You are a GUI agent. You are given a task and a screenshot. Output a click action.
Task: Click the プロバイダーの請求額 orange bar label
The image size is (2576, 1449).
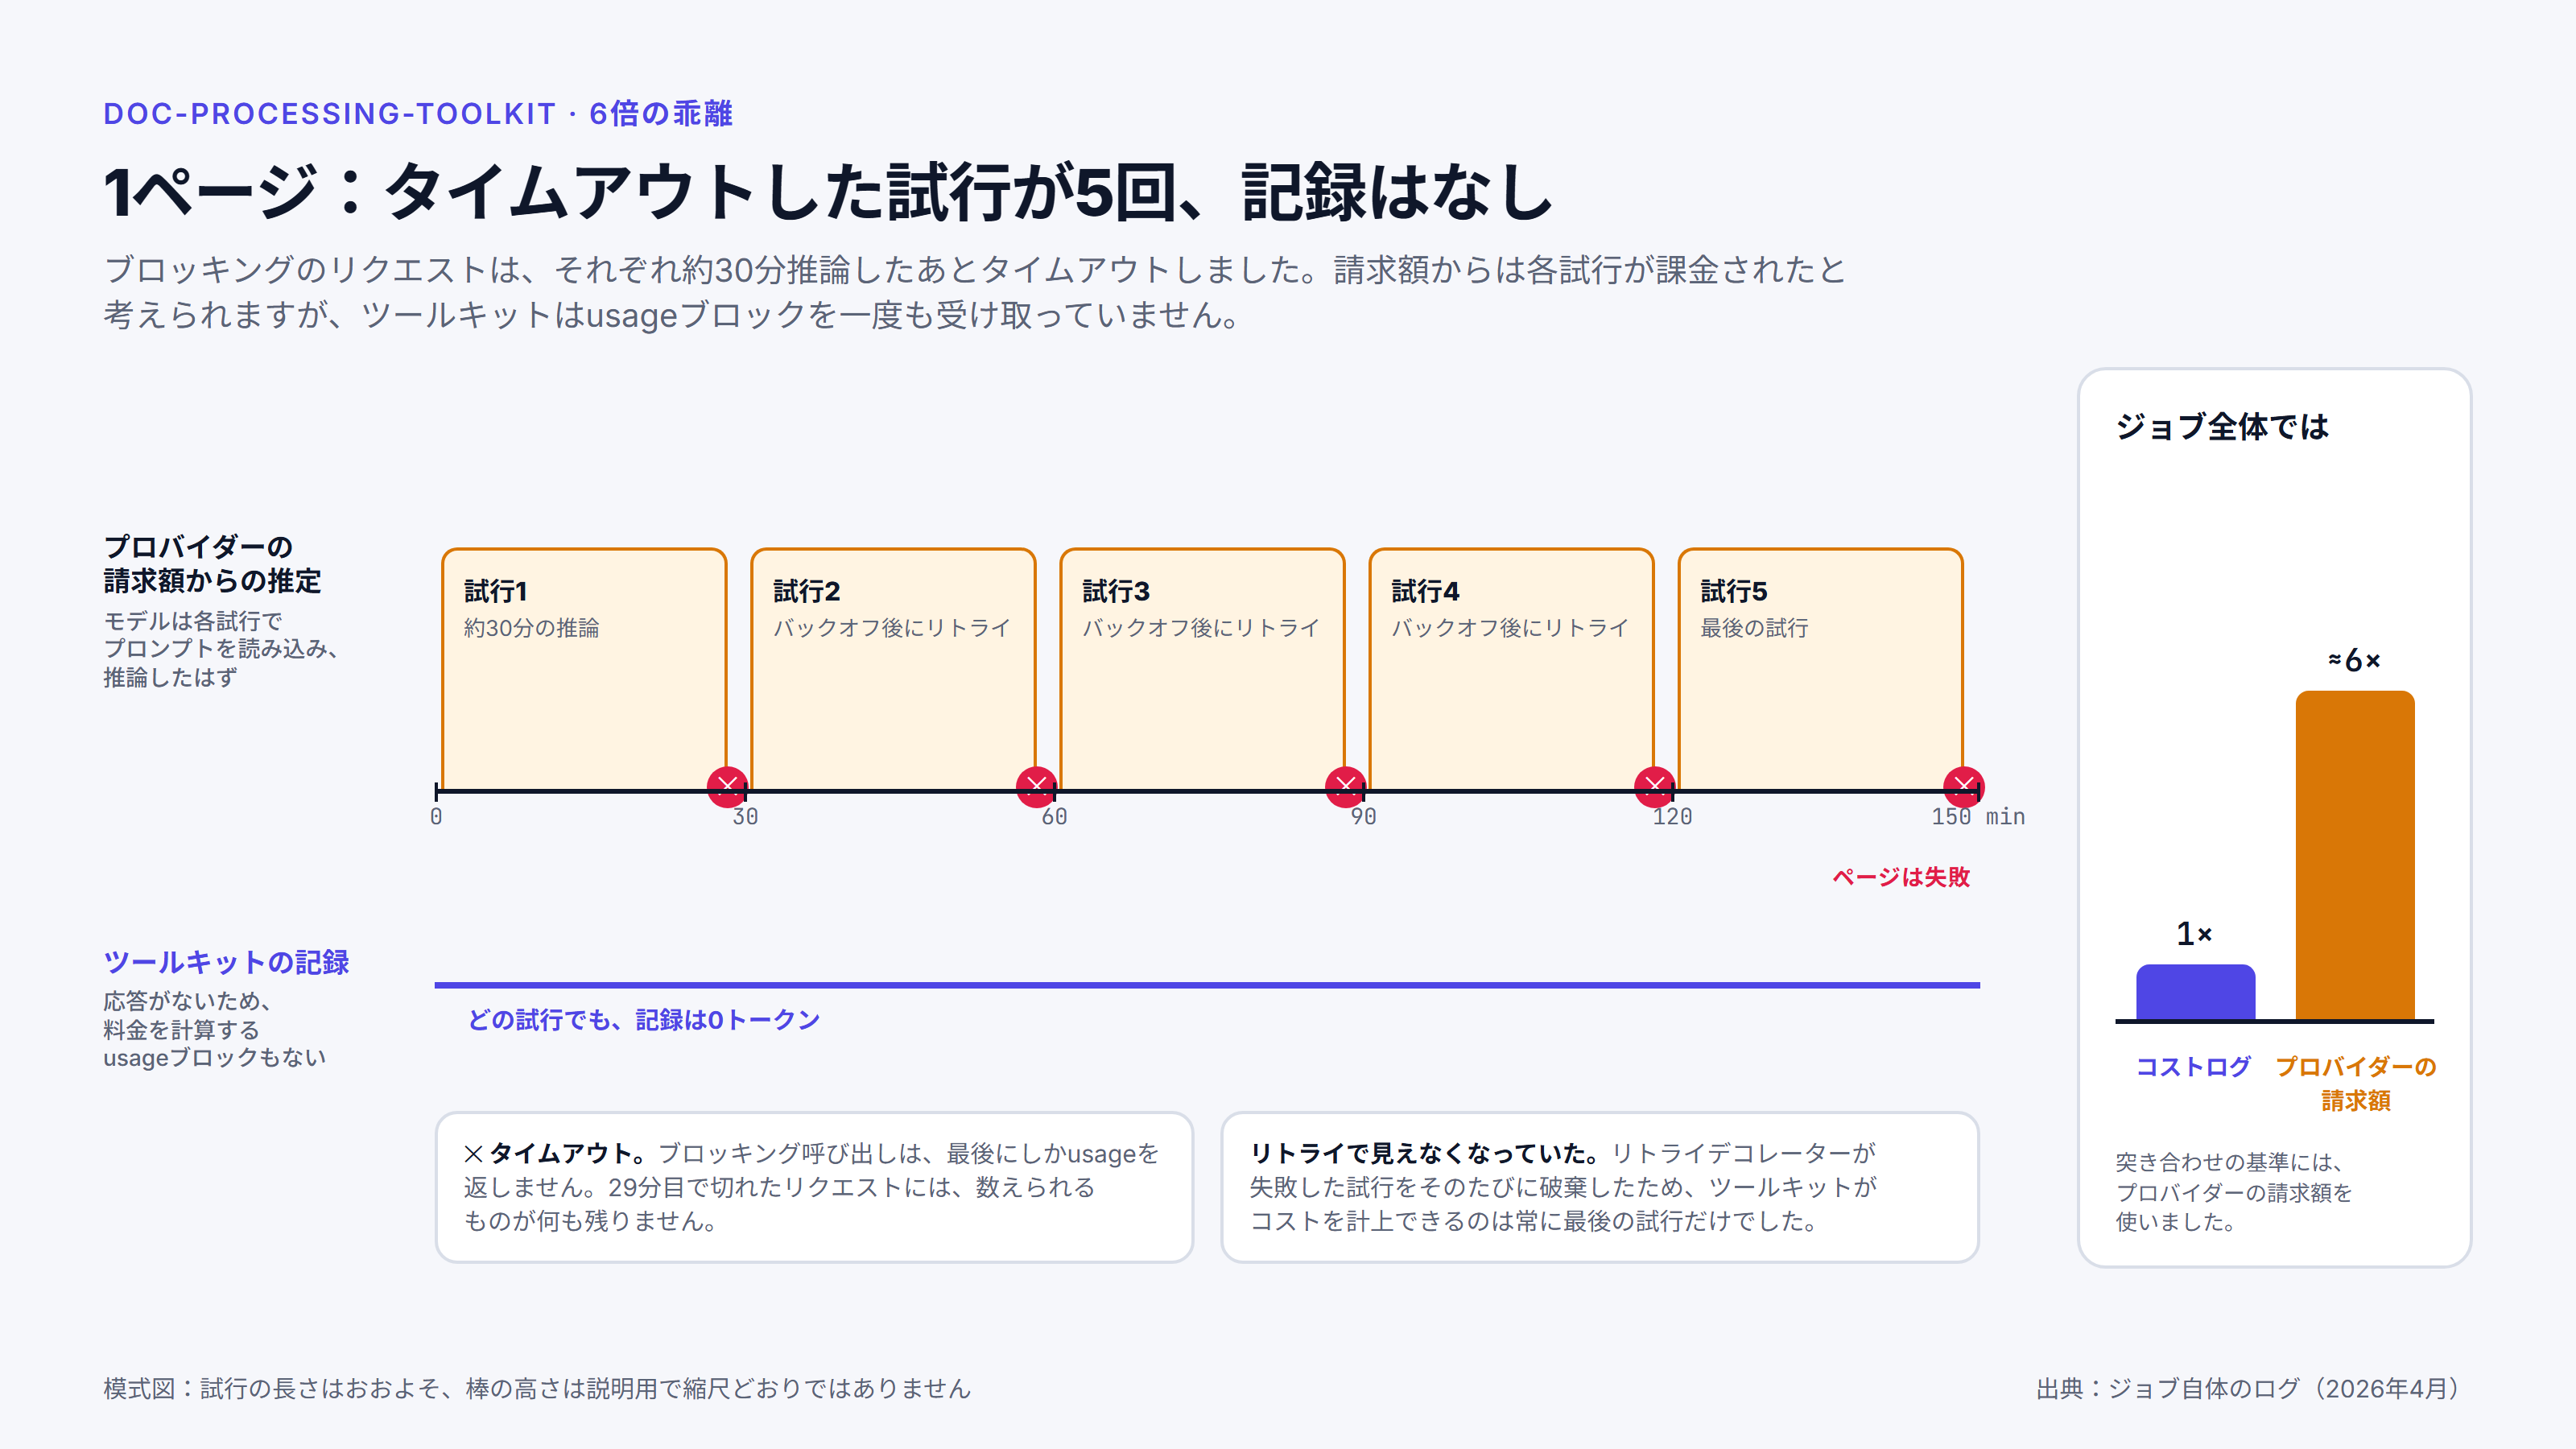tap(2355, 1084)
